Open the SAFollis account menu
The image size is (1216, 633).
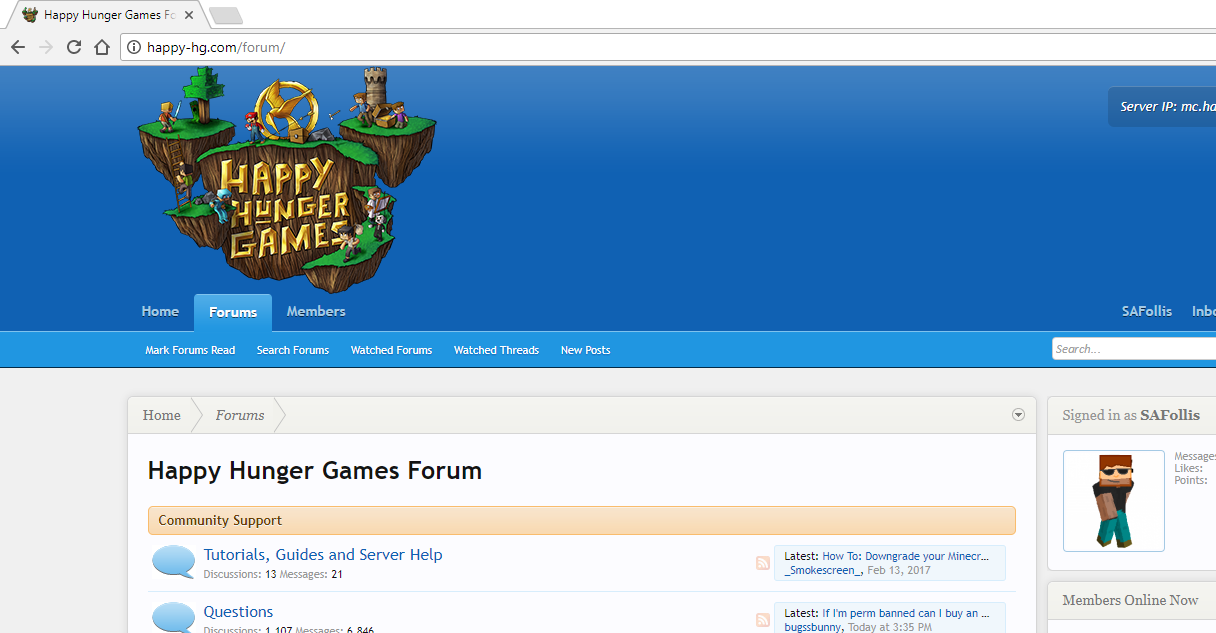(1147, 311)
